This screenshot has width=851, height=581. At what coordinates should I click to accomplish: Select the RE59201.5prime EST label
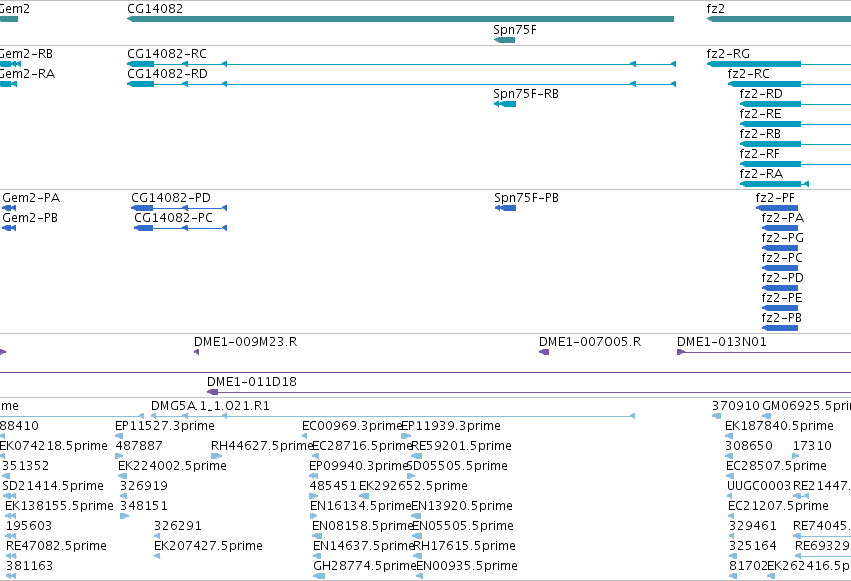pyautogui.click(x=461, y=446)
